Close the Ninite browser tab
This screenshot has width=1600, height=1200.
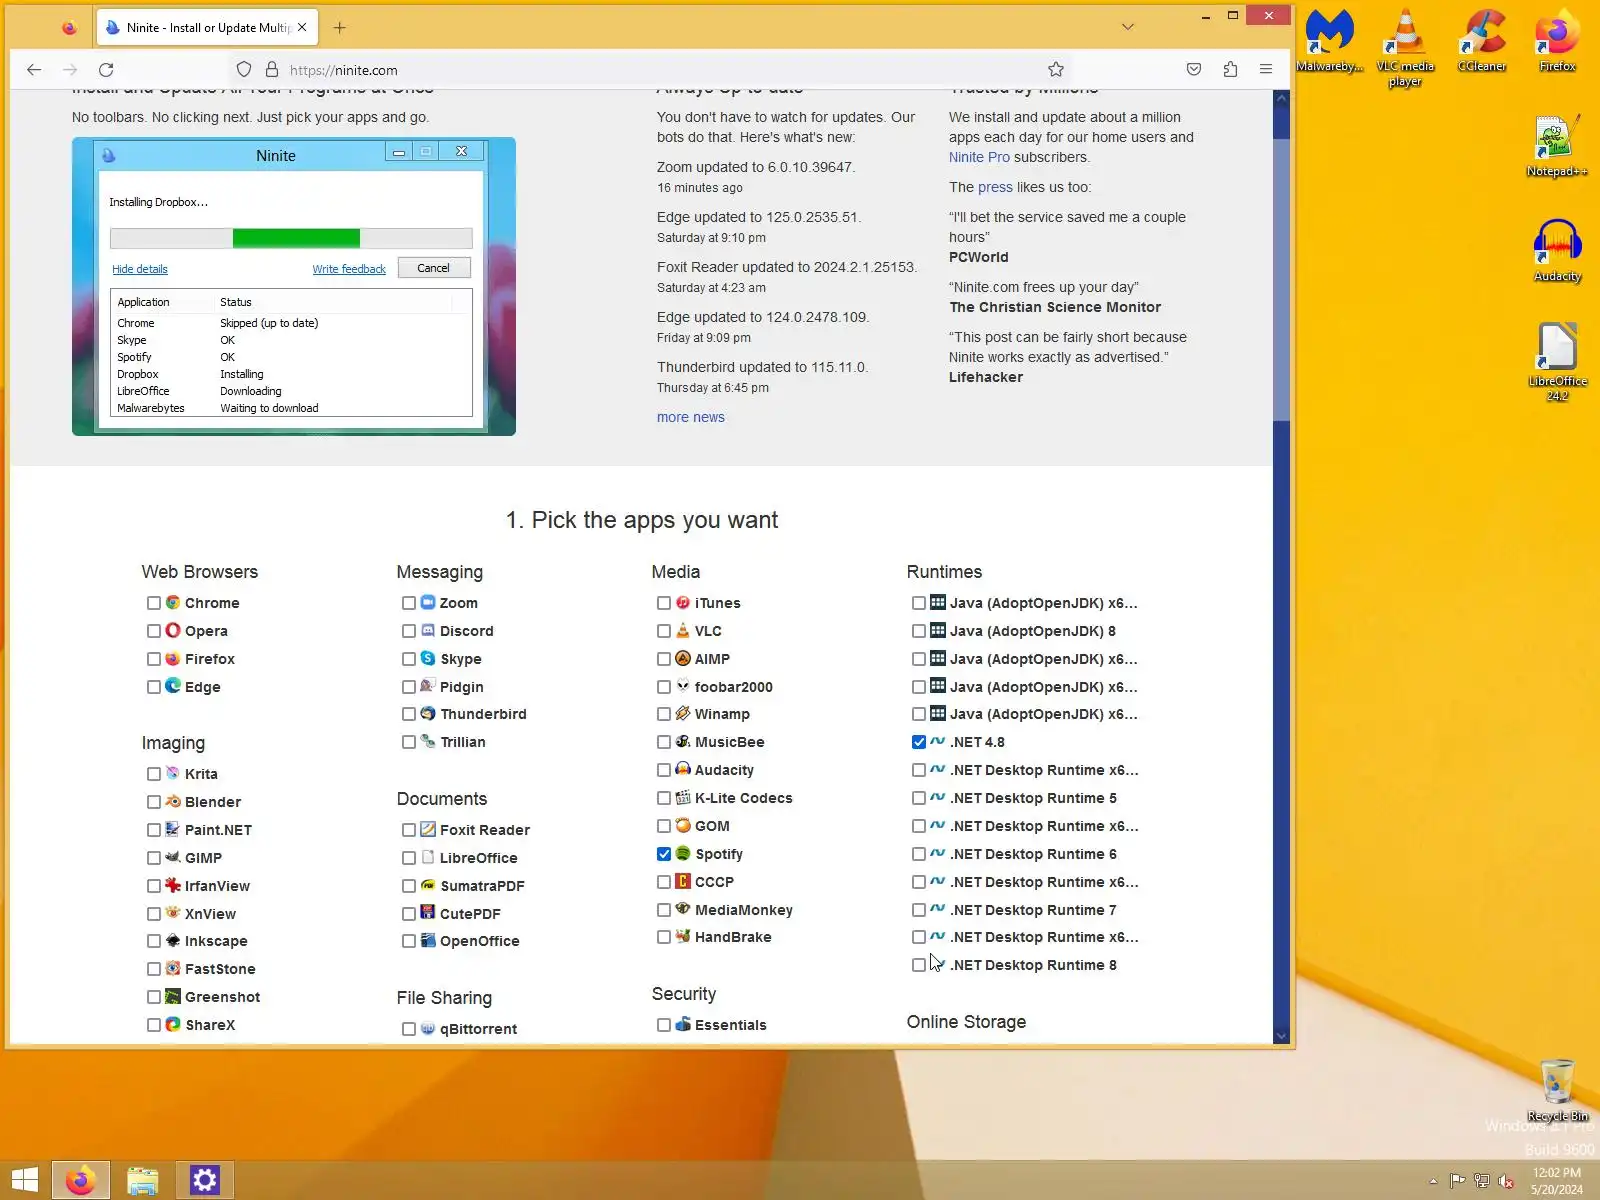[x=302, y=27]
